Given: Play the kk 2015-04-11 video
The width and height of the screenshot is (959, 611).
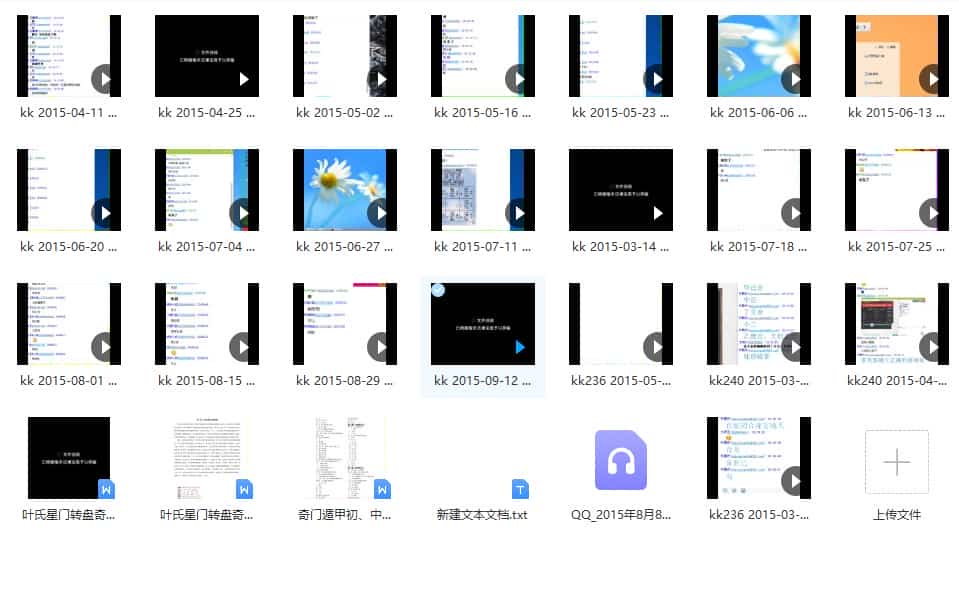Looking at the screenshot, I should pos(104,79).
